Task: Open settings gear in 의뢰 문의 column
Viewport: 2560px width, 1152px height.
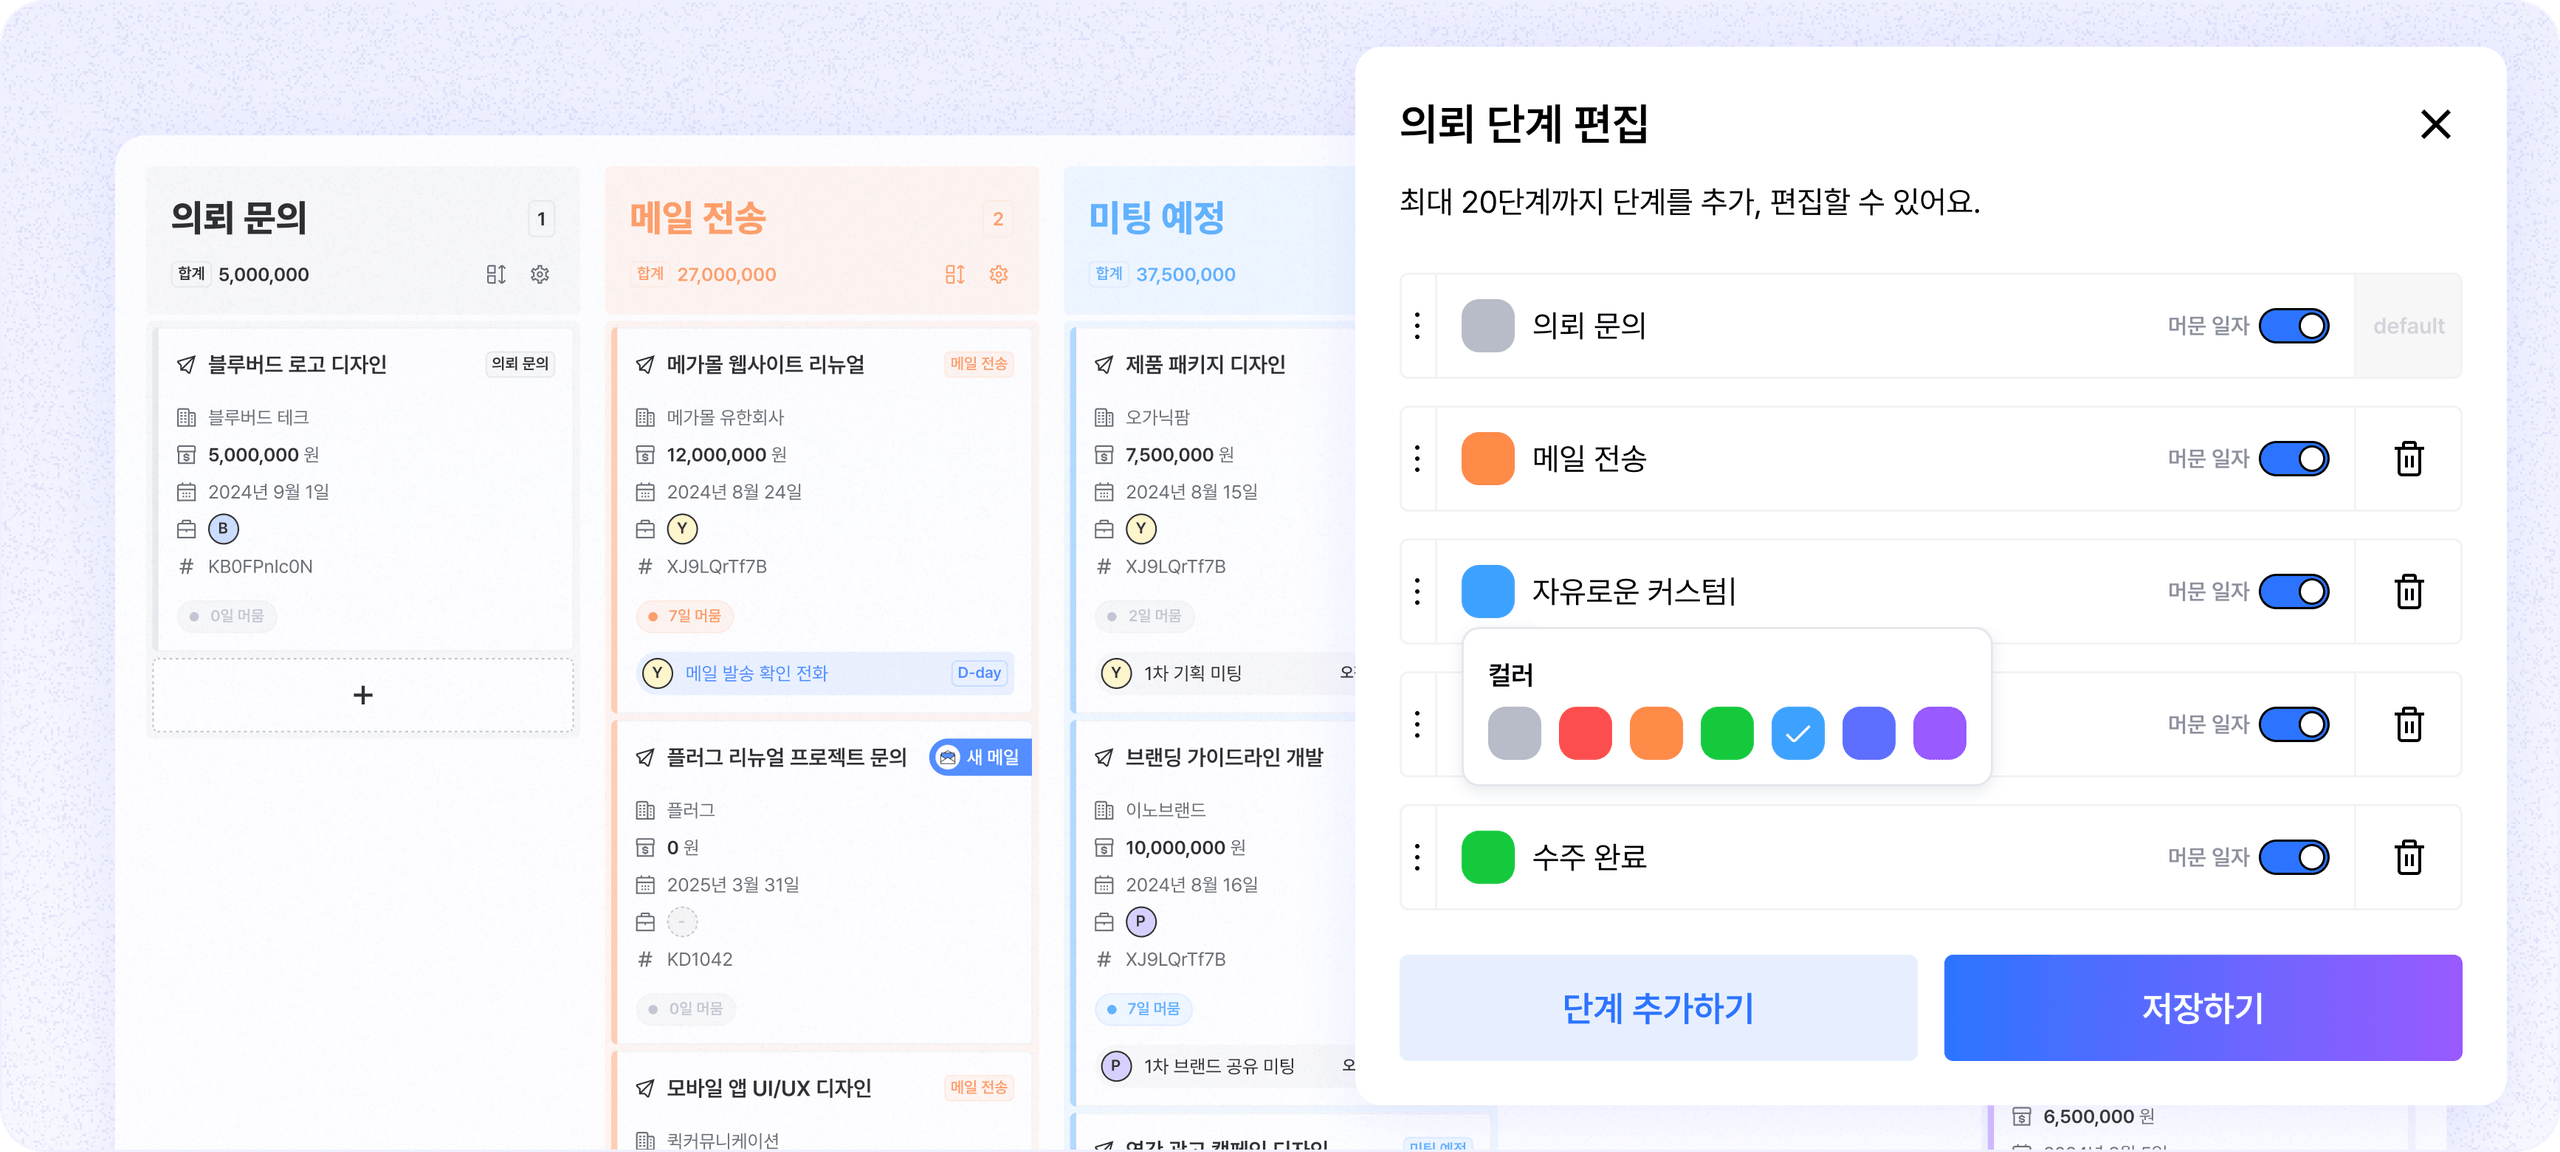Action: coord(540,274)
